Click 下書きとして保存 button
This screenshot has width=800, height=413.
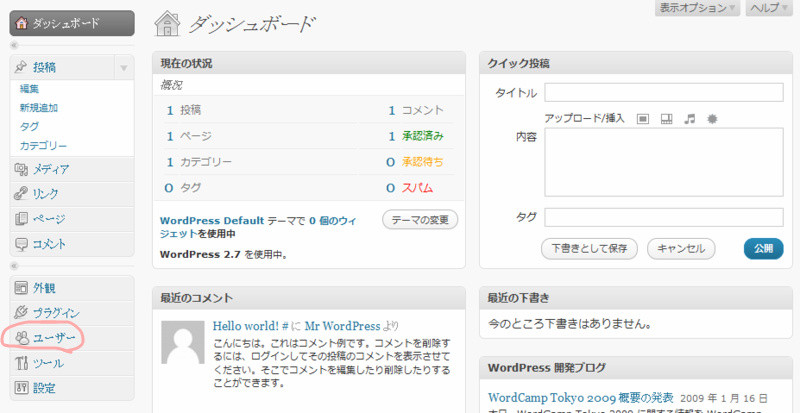[589, 249]
